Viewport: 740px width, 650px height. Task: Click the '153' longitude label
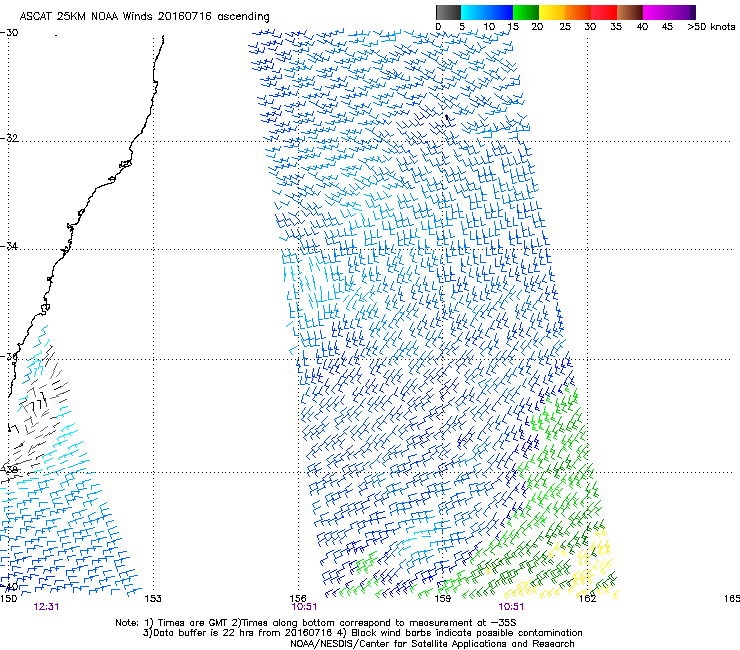[x=153, y=599]
